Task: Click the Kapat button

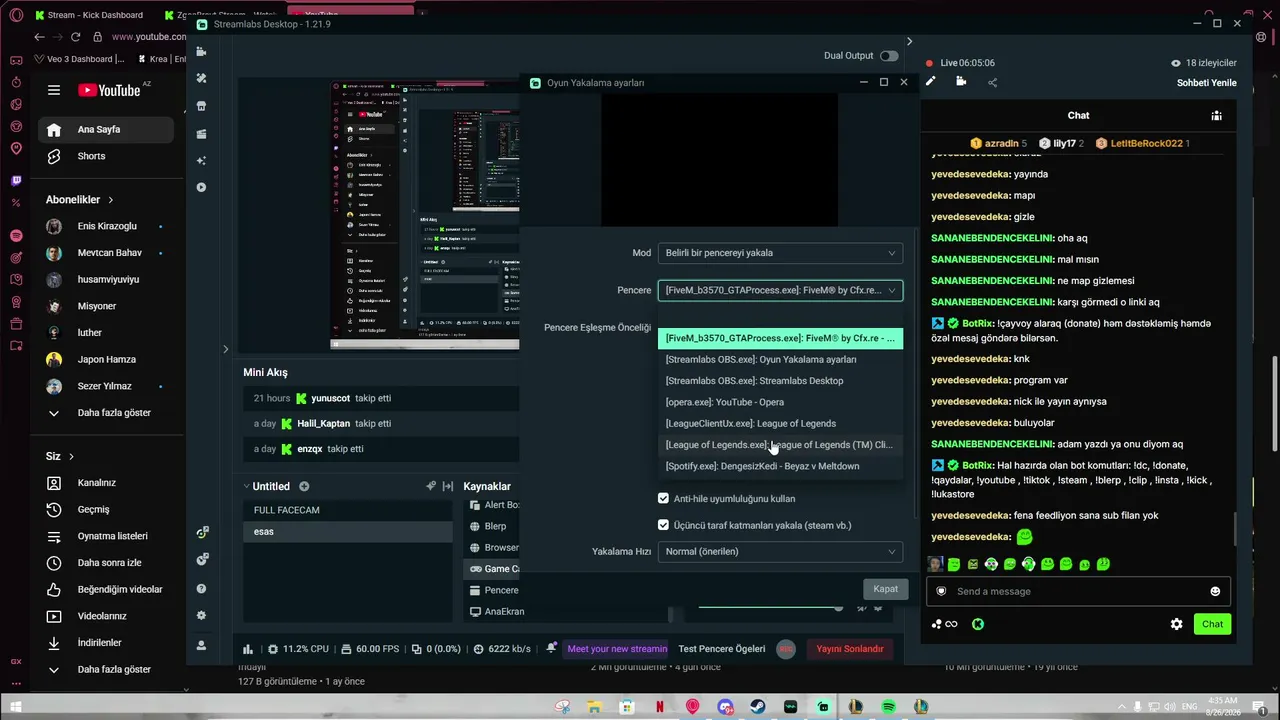Action: pyautogui.click(x=886, y=589)
